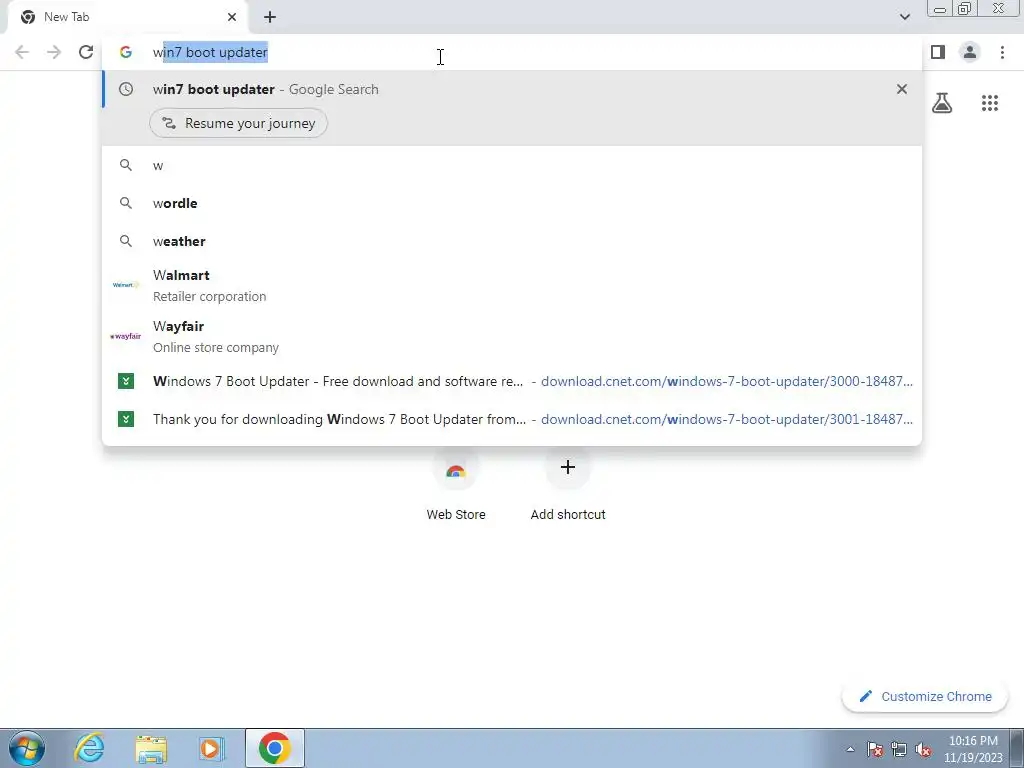
Task: Reload the page with the refresh icon
Action: click(86, 52)
